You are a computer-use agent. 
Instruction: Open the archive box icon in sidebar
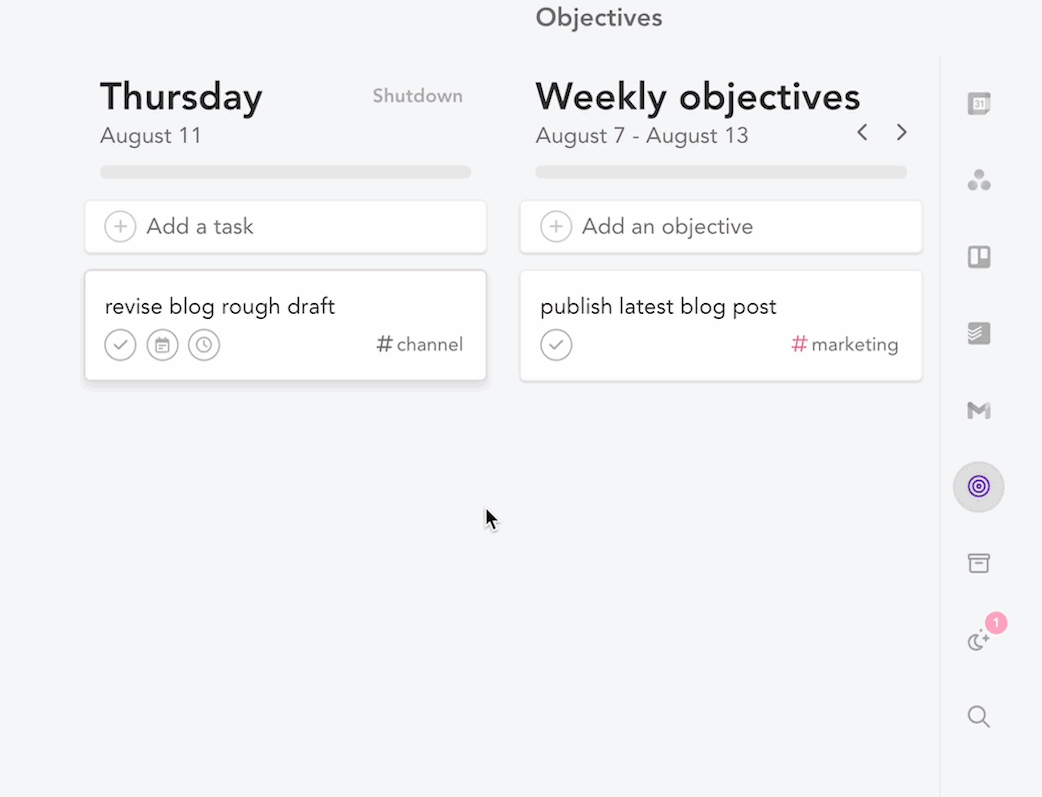click(978, 563)
